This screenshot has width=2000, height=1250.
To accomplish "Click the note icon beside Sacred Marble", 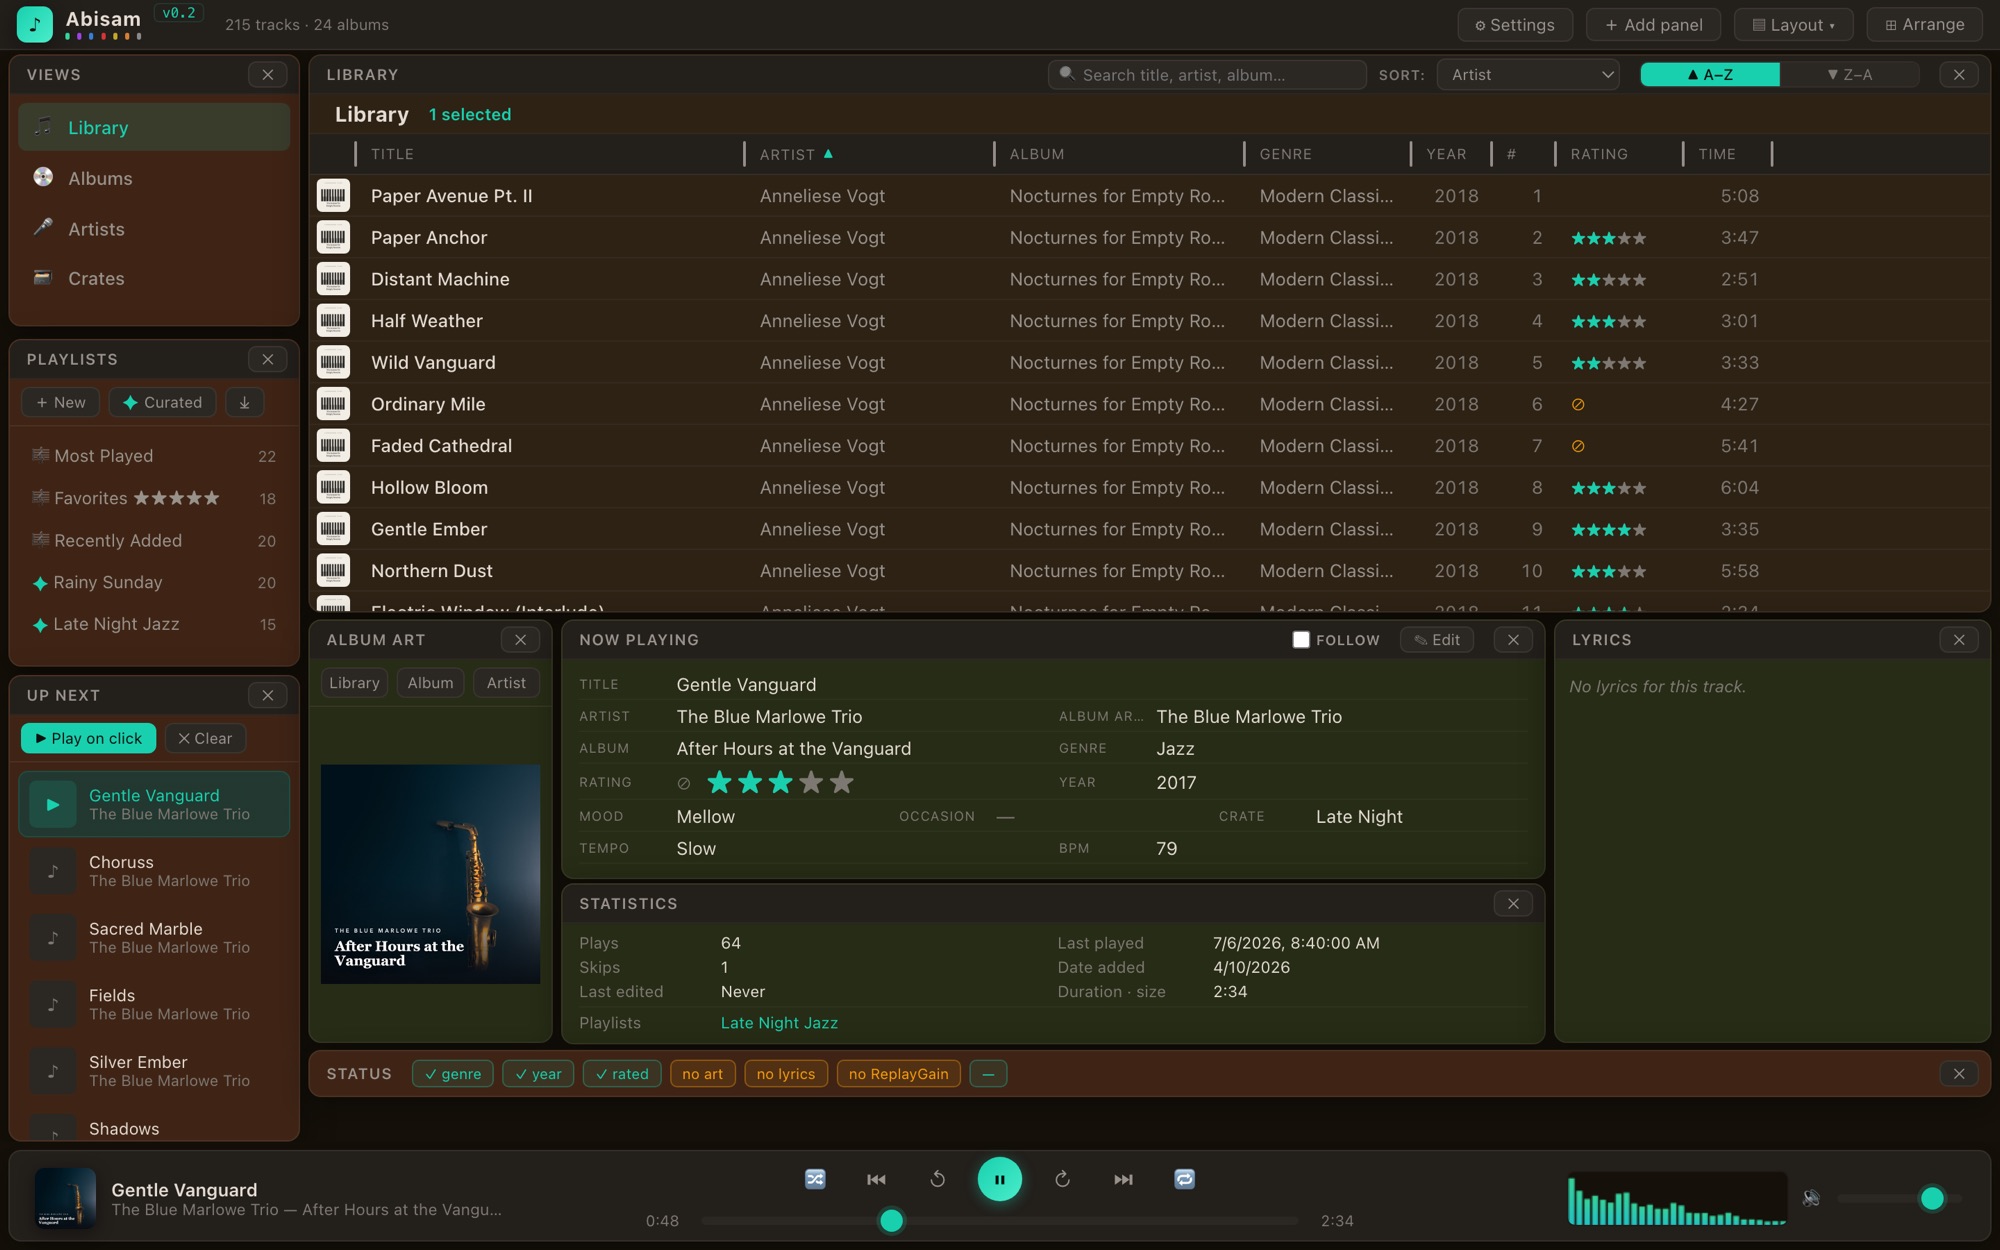I will coord(53,938).
